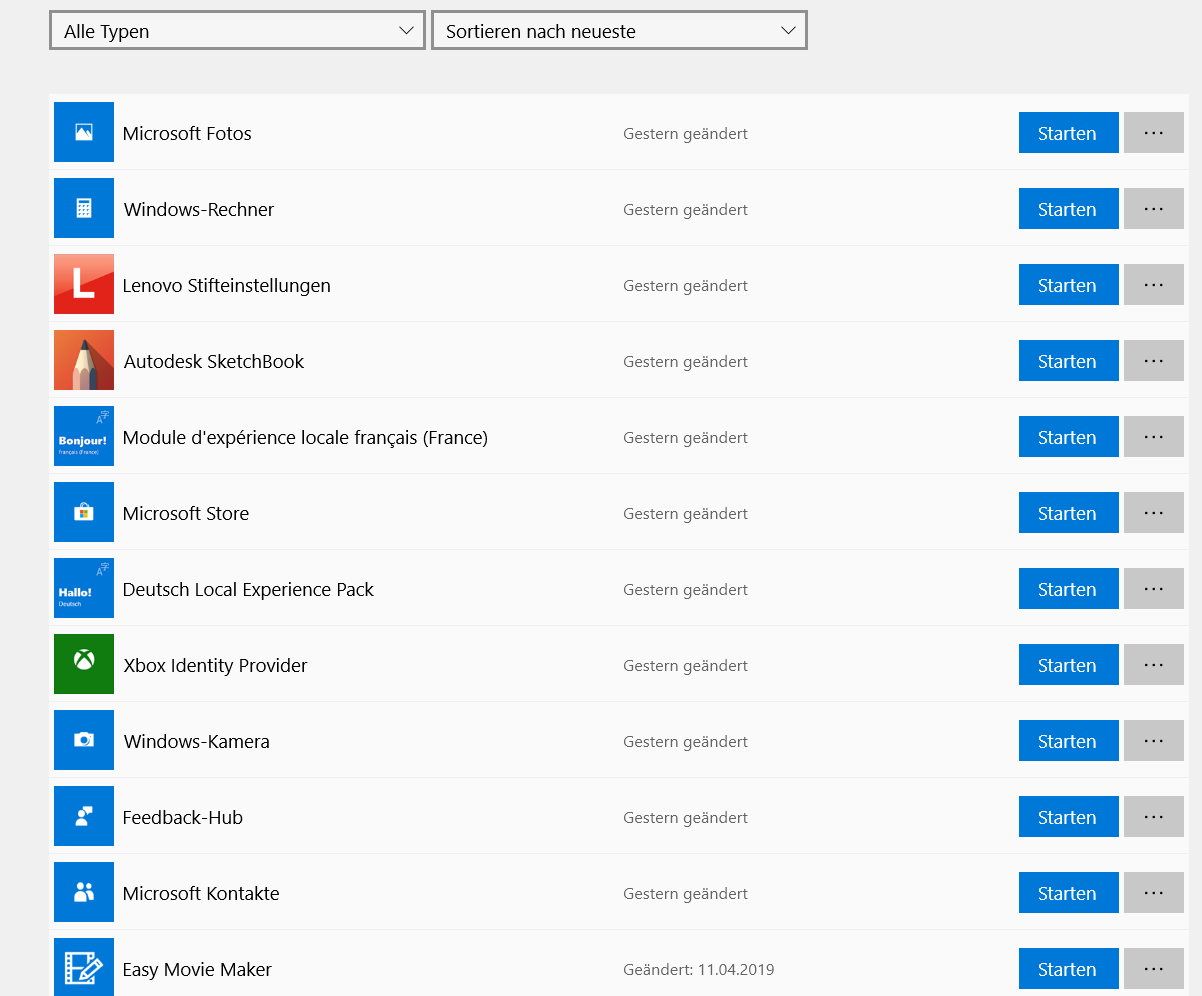Viewport: 1202px width, 996px height.
Task: Open more options for Xbox Identity Provider
Action: click(x=1154, y=665)
